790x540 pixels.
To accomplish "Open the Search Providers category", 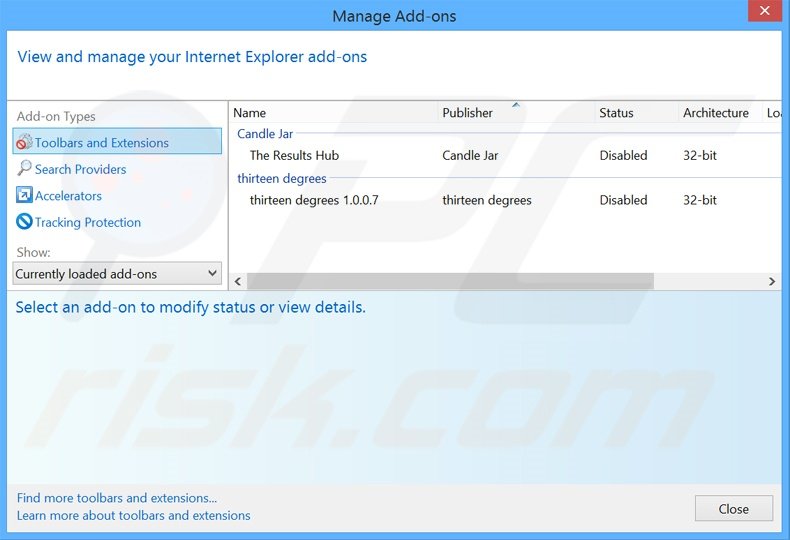I will pos(81,169).
